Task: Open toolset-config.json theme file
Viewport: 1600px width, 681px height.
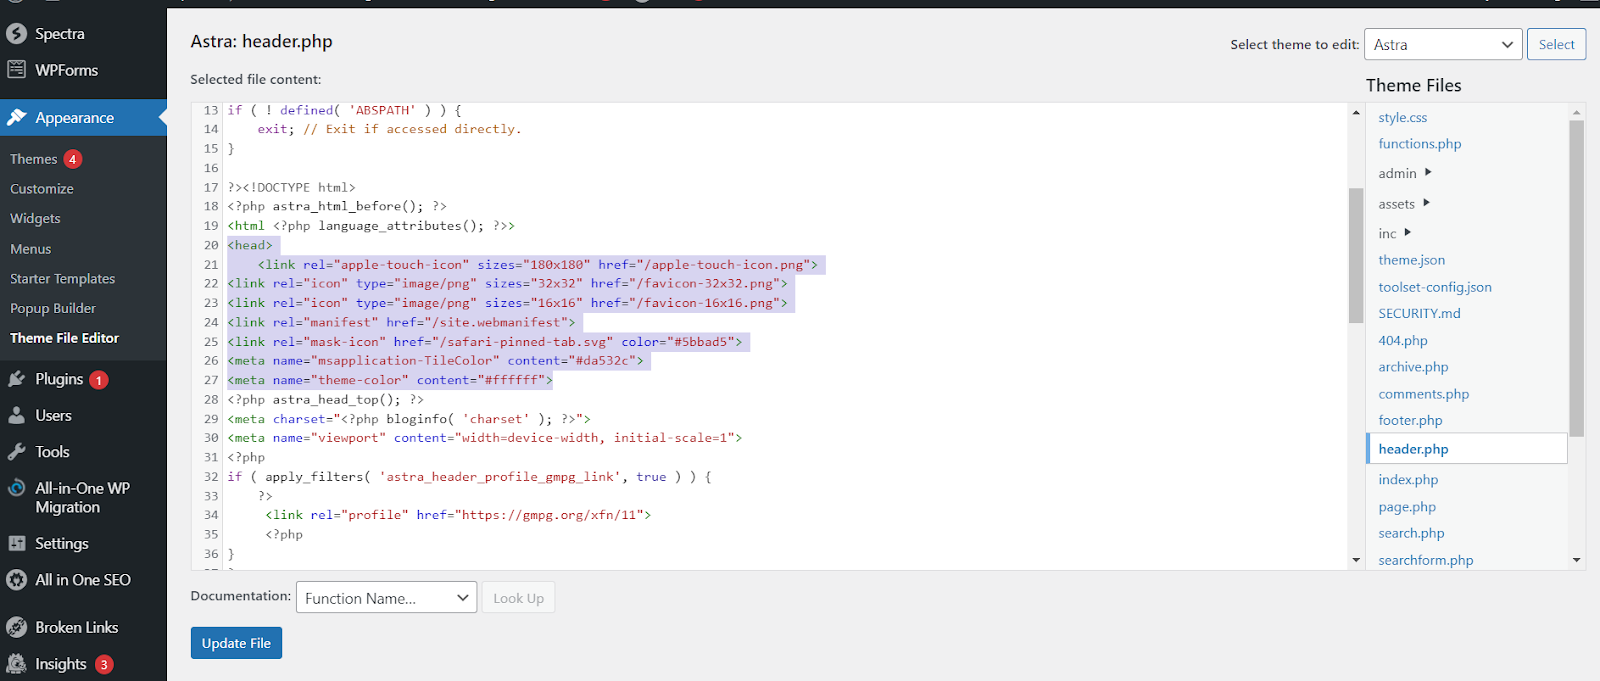Action: [1434, 287]
